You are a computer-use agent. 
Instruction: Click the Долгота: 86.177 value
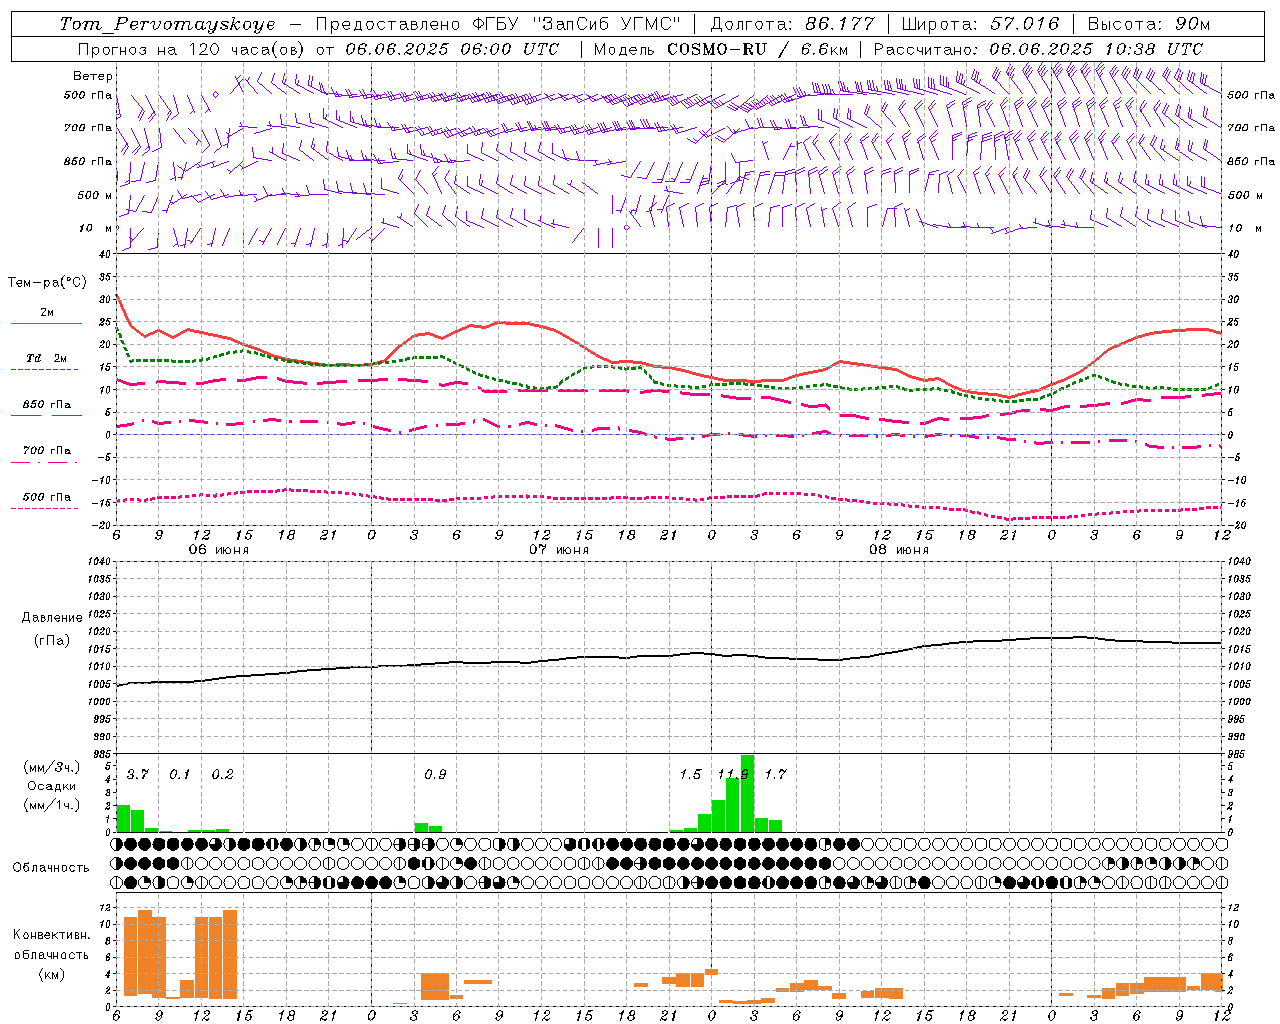[x=792, y=24]
